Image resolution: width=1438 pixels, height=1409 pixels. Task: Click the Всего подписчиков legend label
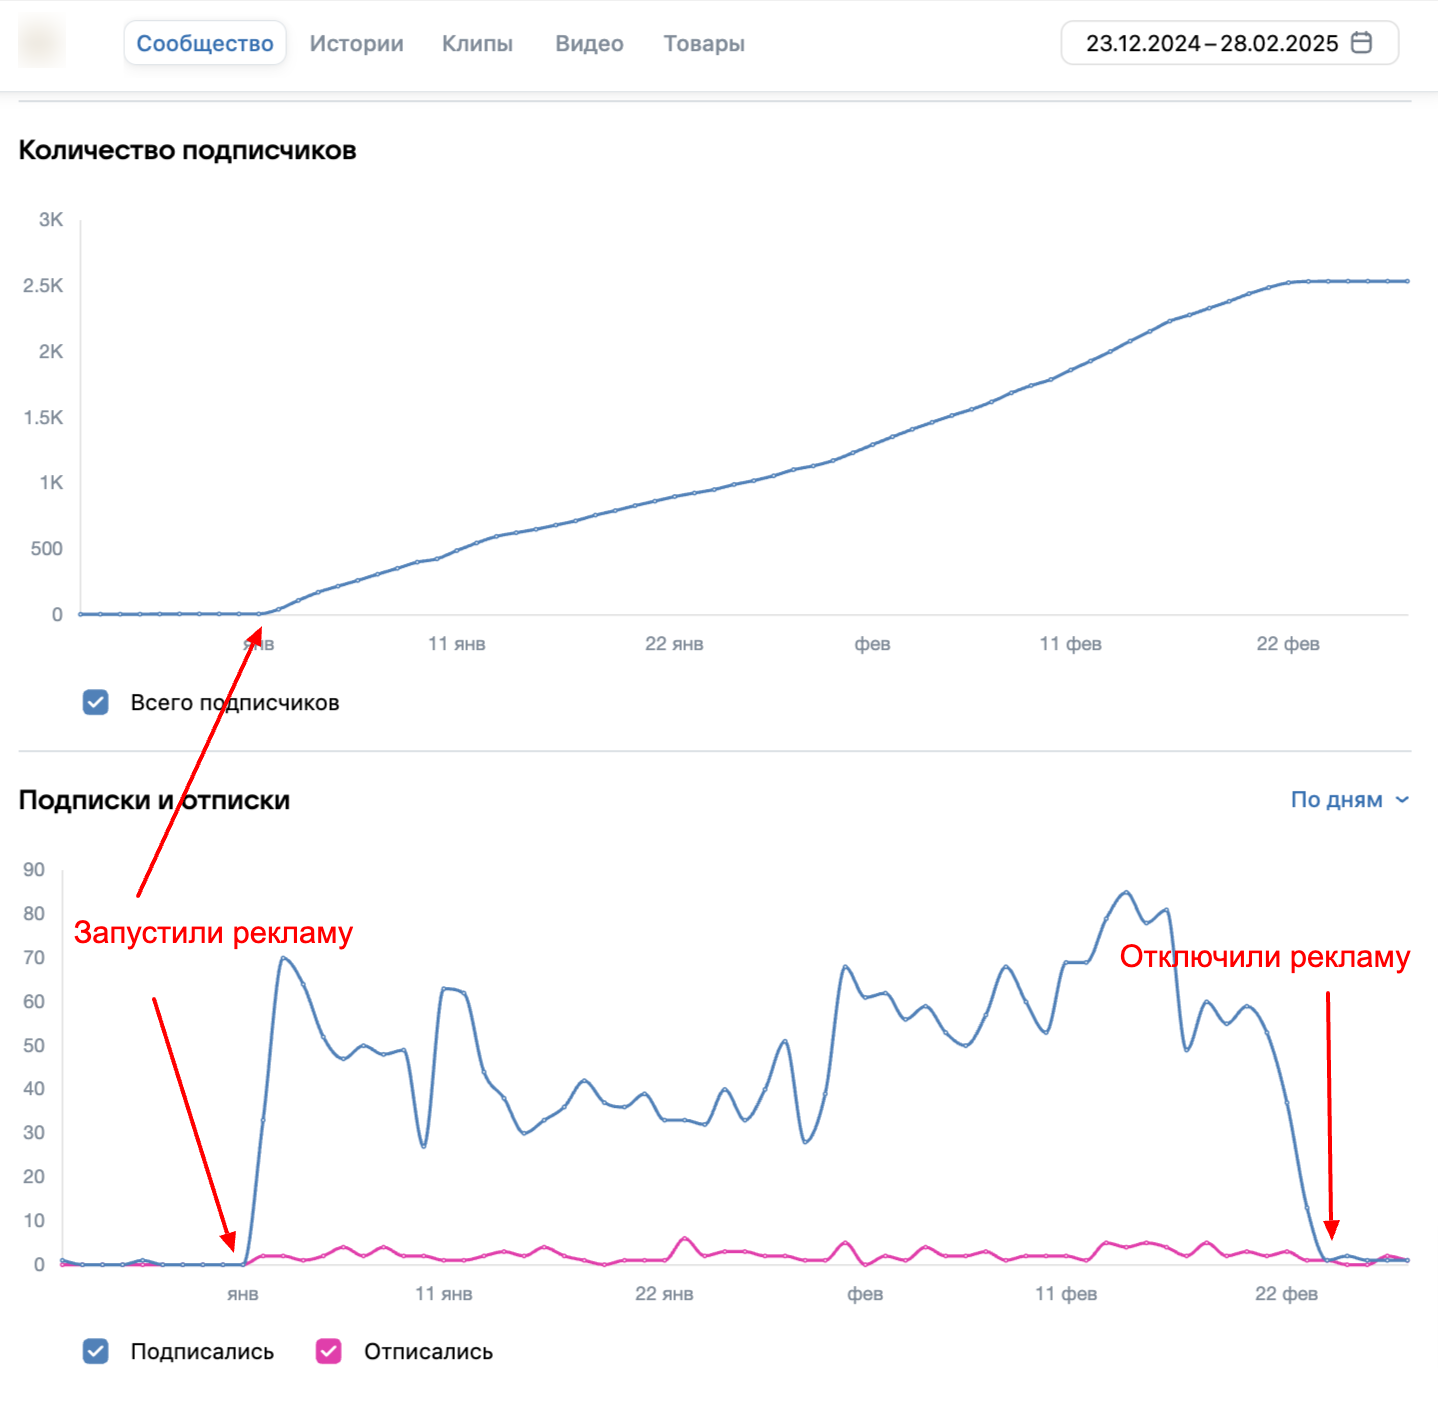point(235,702)
